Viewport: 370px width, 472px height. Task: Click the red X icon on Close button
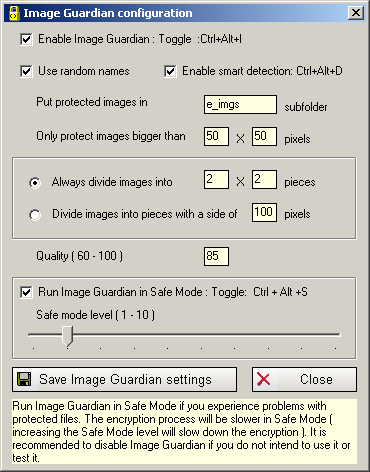[x=264, y=379]
